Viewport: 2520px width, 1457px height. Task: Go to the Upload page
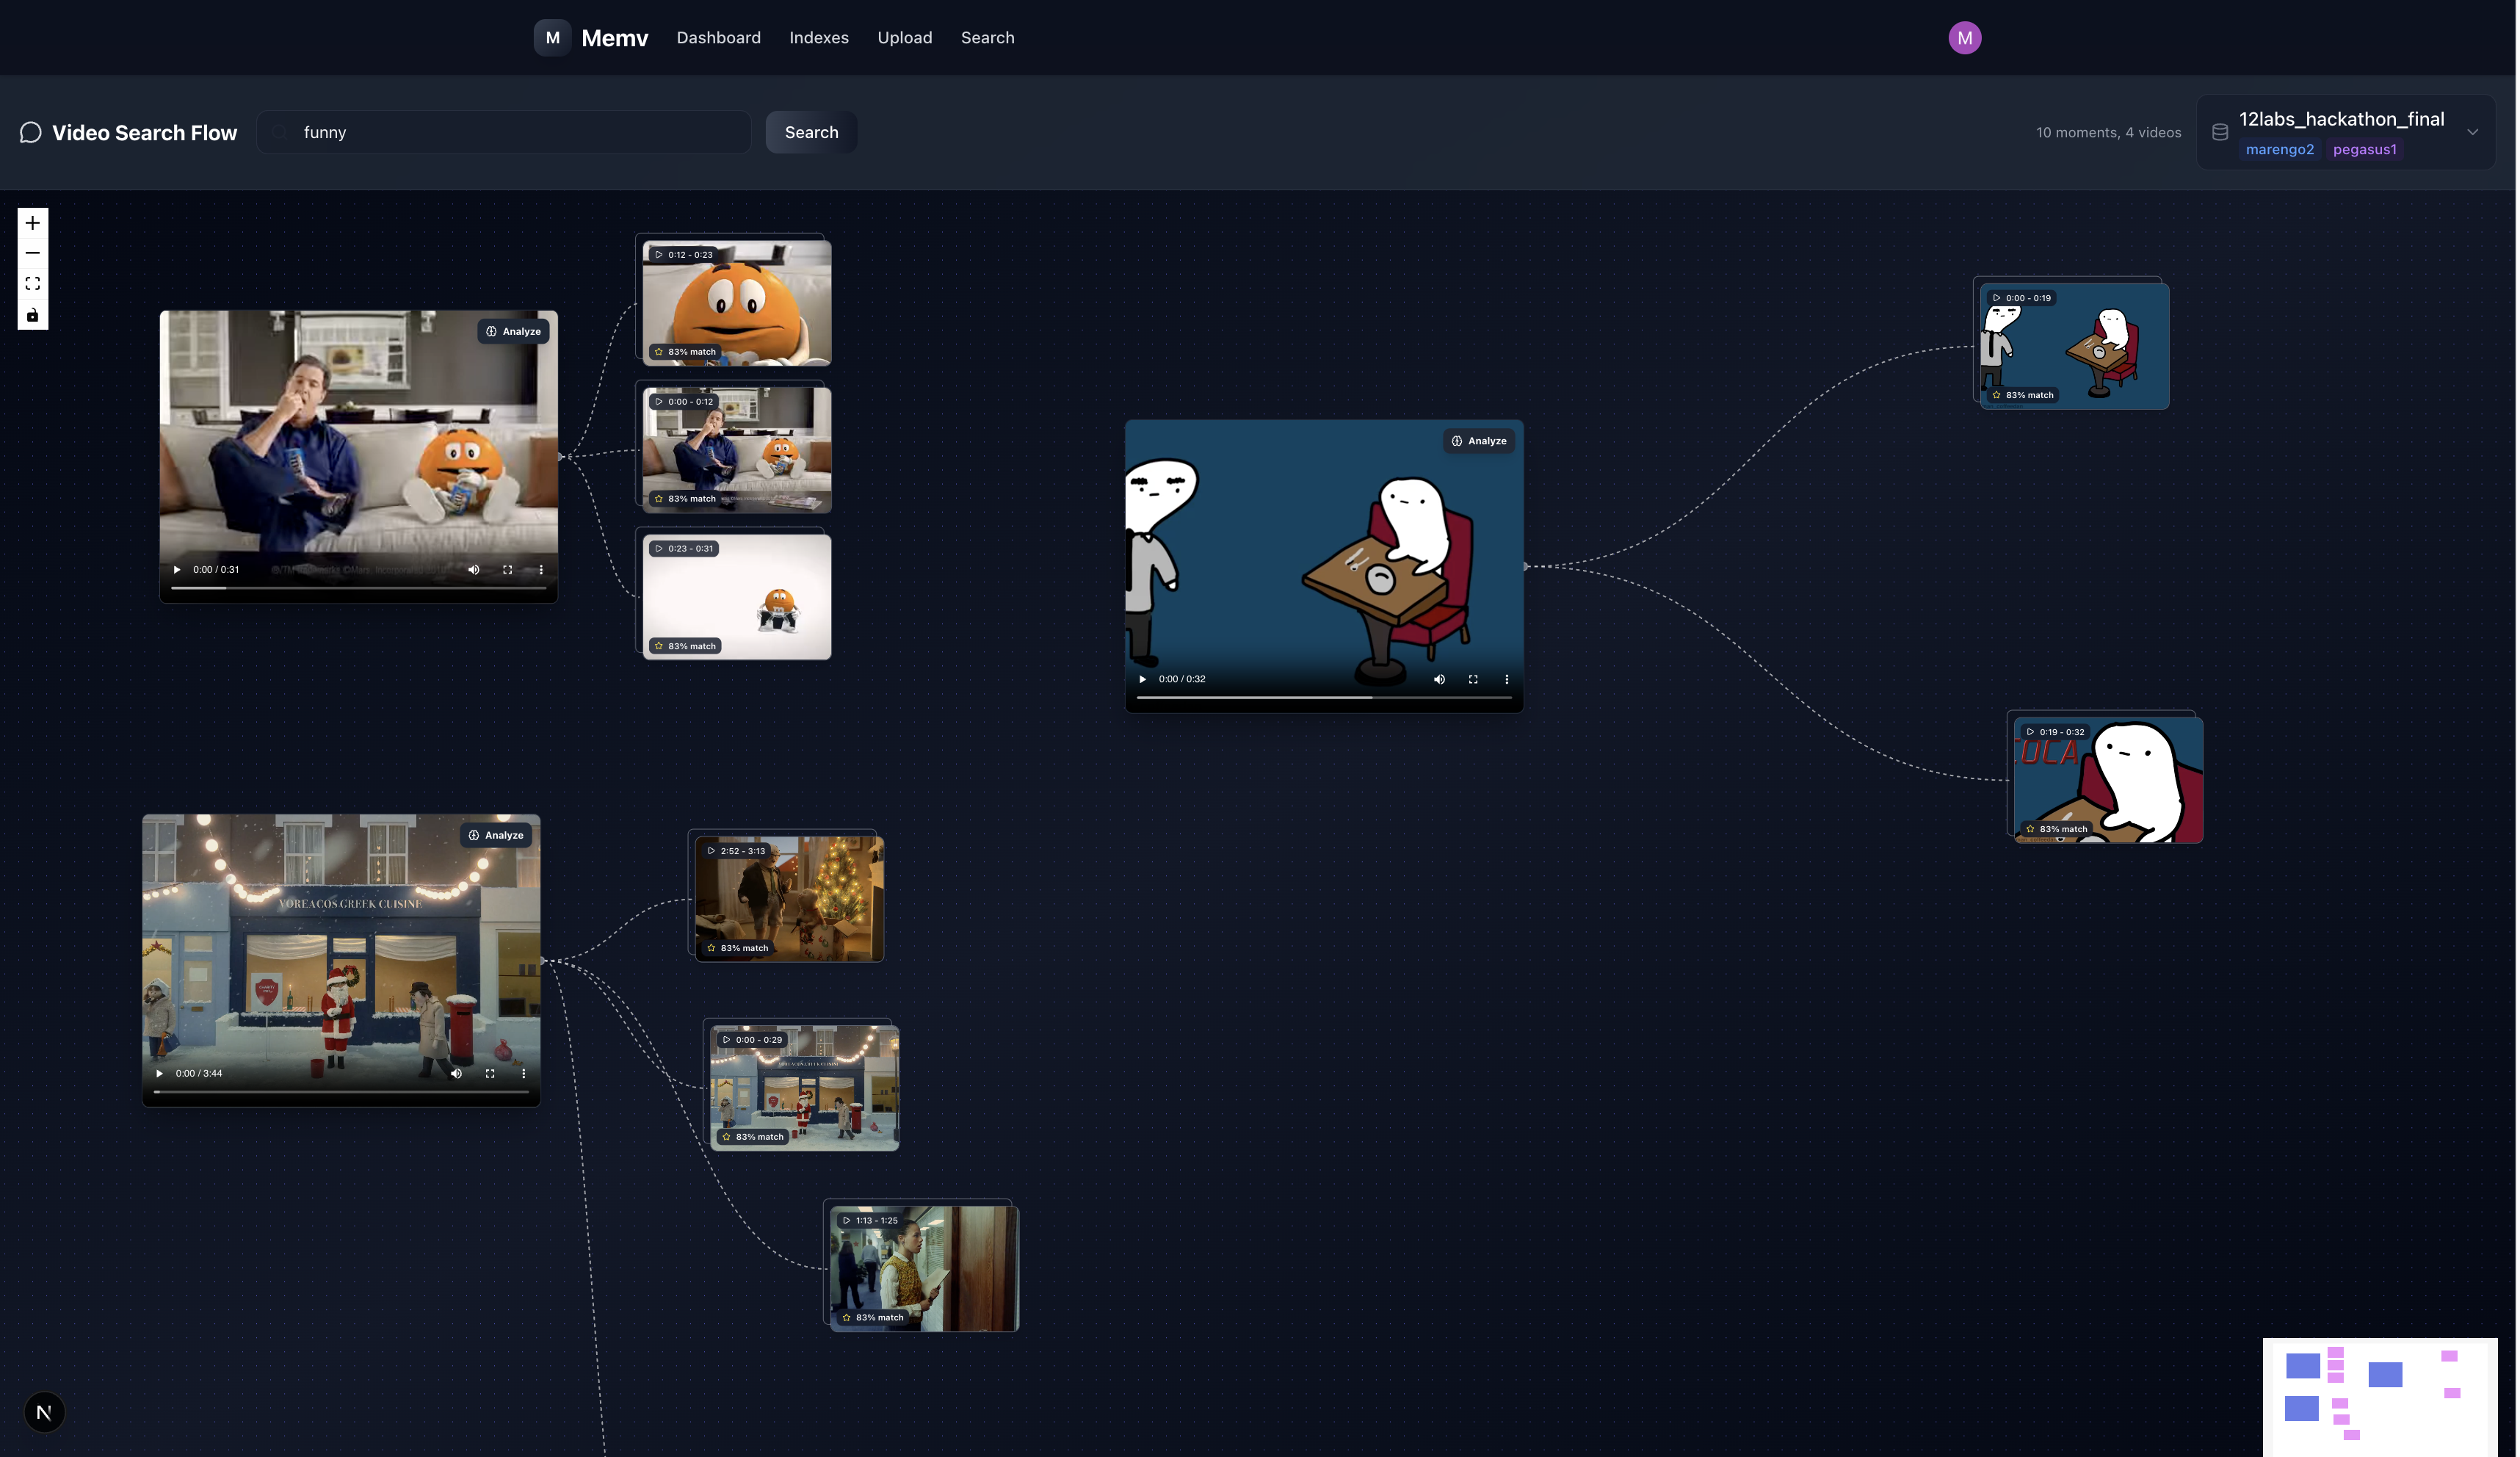pyautogui.click(x=904, y=37)
